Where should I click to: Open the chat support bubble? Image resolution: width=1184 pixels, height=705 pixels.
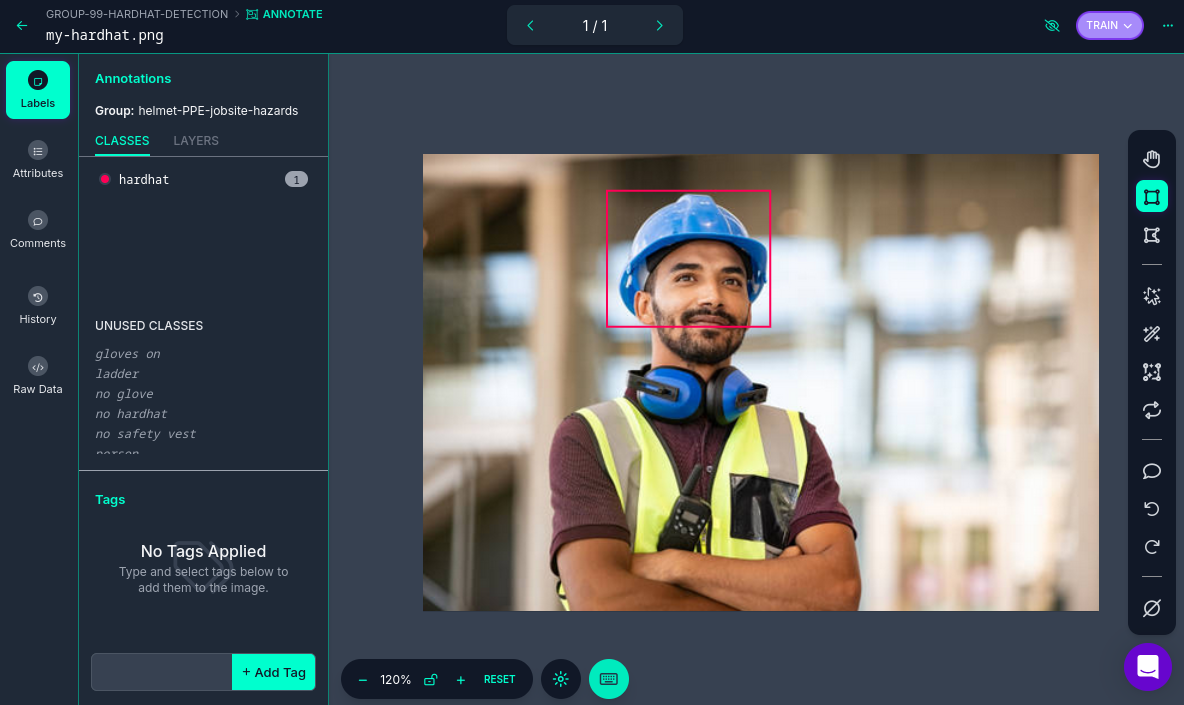pyautogui.click(x=1148, y=667)
